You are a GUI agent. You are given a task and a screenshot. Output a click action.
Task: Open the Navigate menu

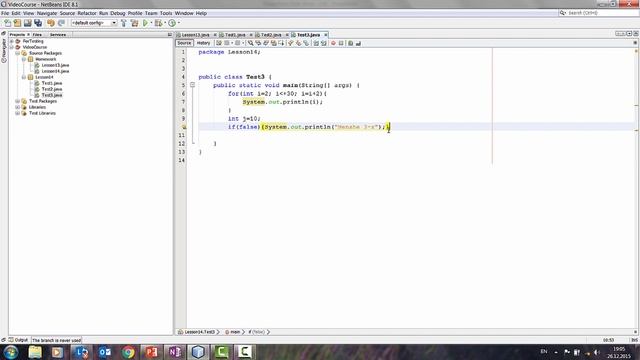(47, 13)
